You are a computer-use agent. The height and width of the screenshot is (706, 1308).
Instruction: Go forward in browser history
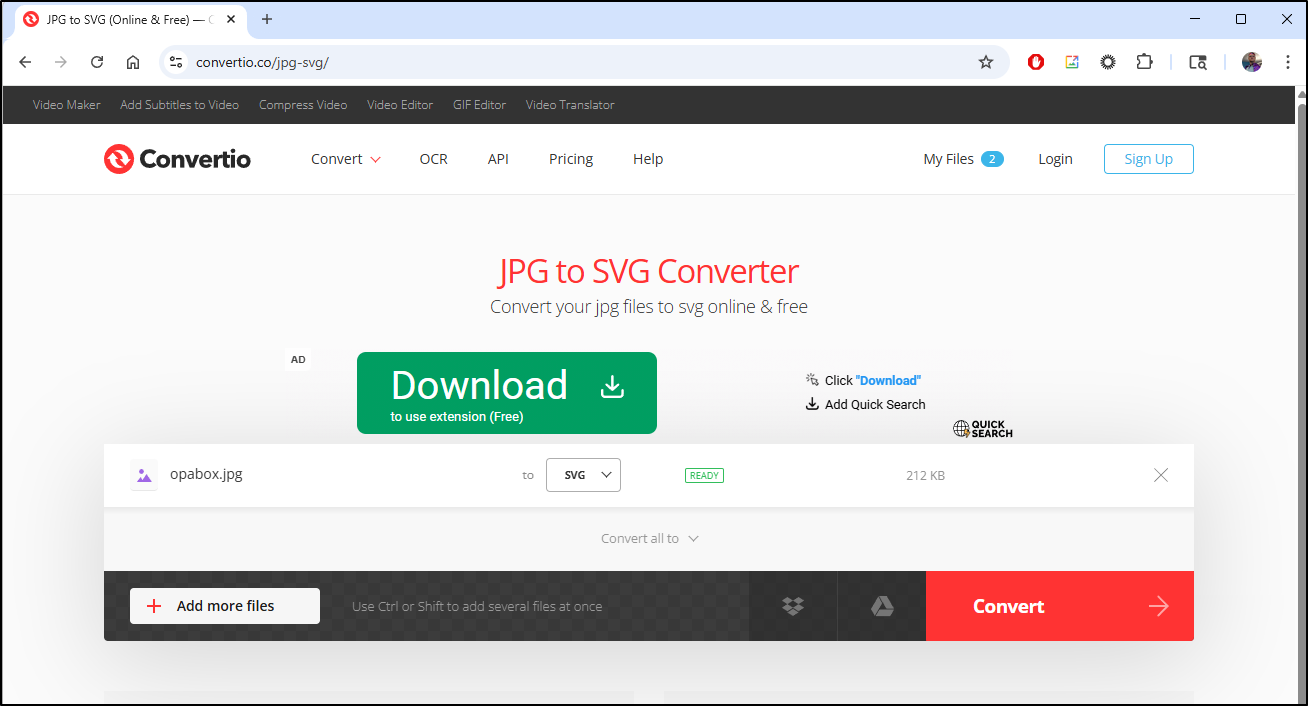coord(61,62)
